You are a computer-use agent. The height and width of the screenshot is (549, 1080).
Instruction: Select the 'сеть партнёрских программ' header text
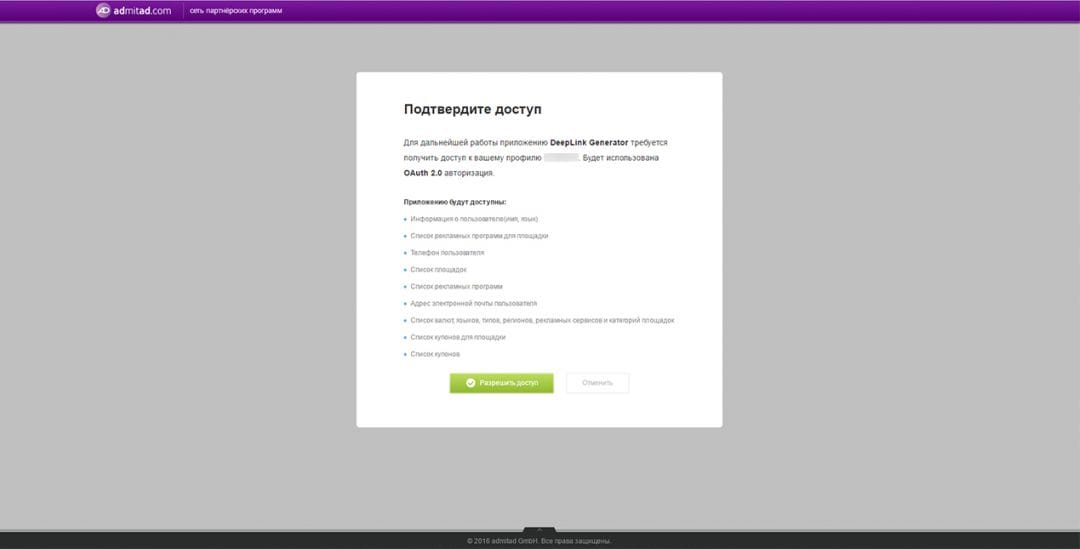coord(236,11)
